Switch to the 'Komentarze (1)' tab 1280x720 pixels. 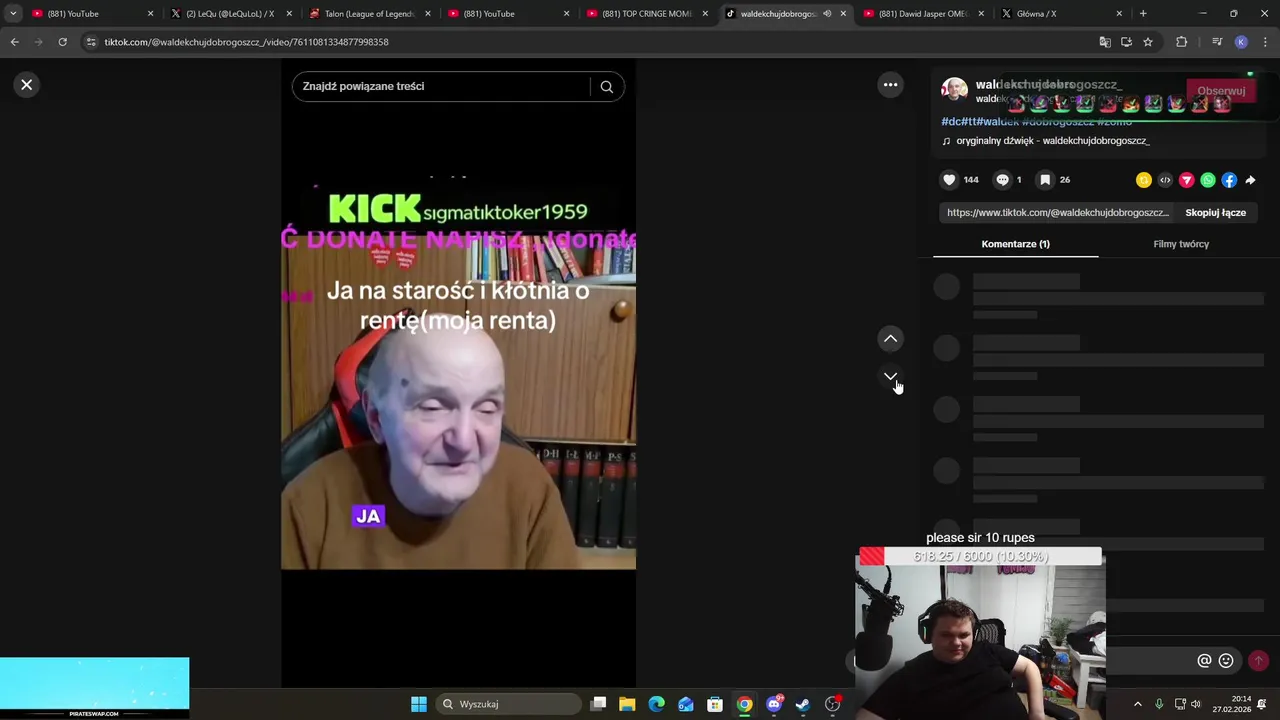click(x=1015, y=244)
